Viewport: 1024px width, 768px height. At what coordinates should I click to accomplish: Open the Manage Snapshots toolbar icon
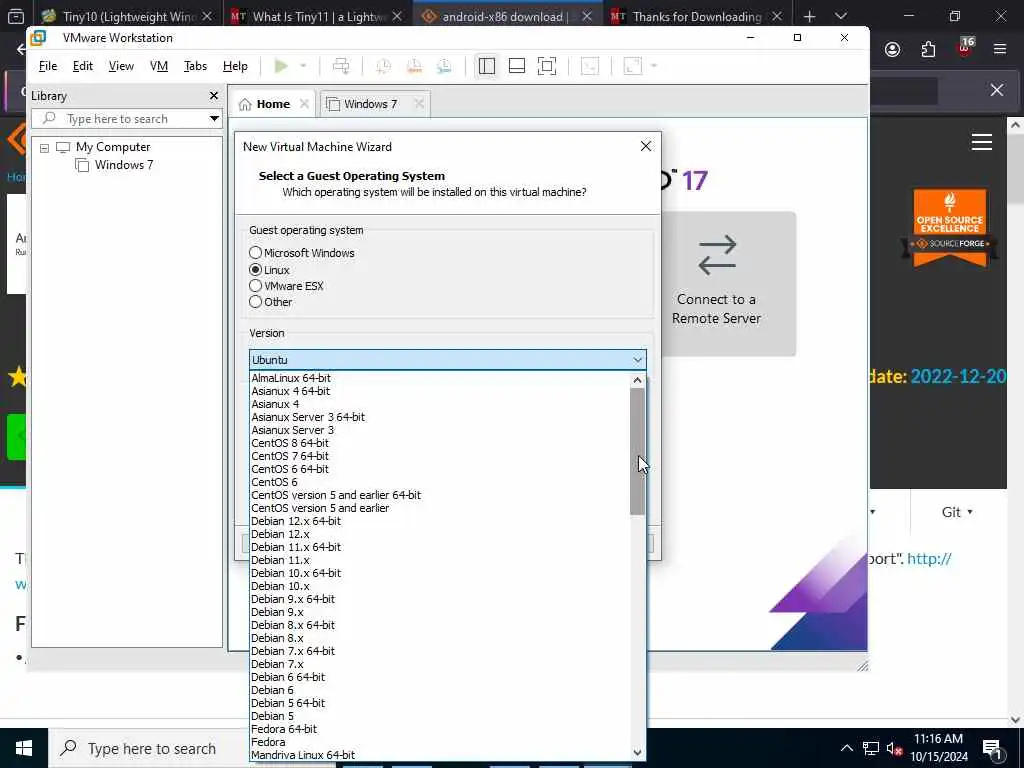[x=444, y=66]
